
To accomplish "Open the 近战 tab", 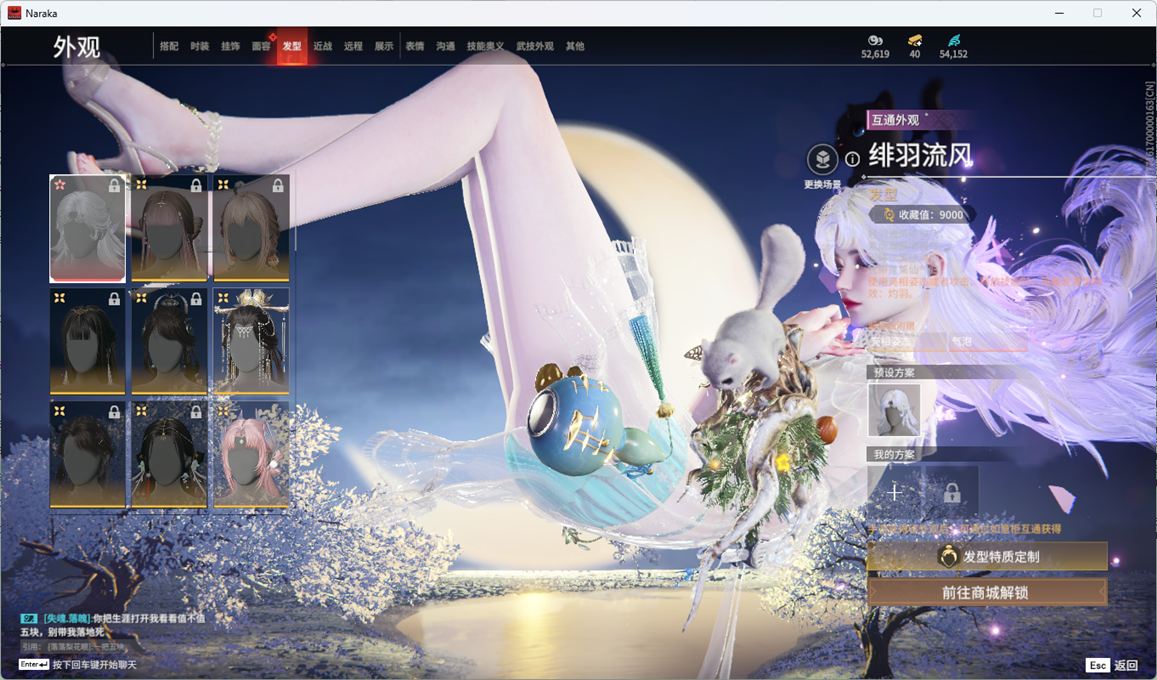I will click(322, 46).
